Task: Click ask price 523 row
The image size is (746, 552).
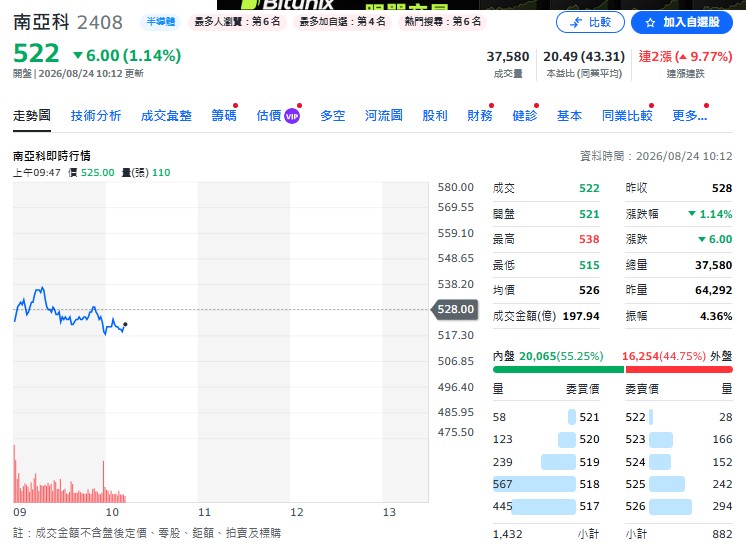Action: coord(679,439)
